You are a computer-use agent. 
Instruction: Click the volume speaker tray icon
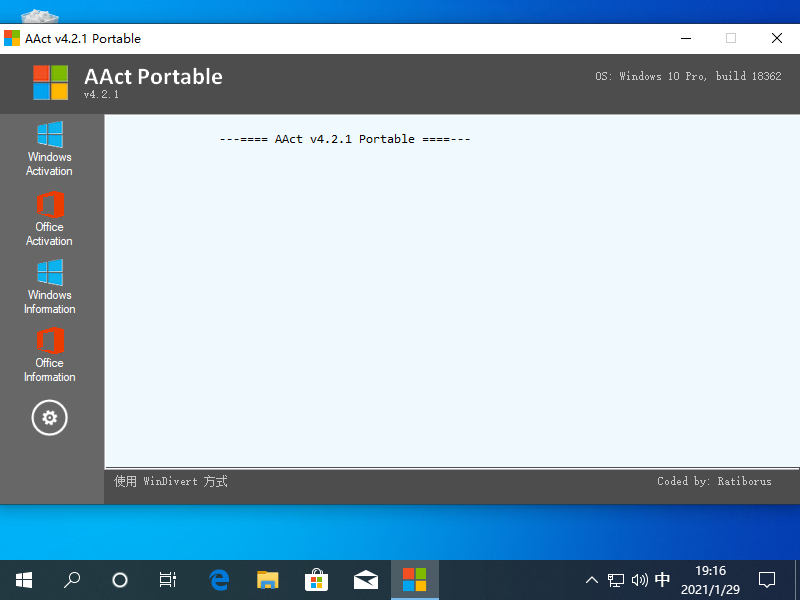640,580
